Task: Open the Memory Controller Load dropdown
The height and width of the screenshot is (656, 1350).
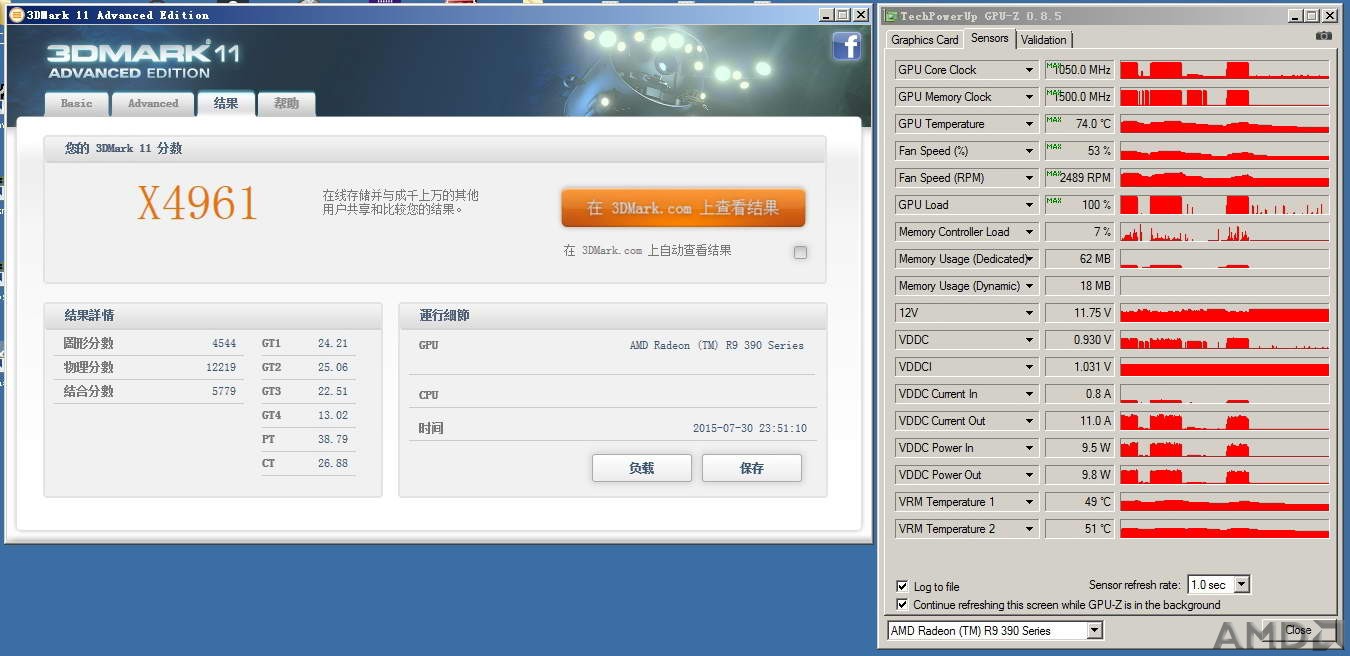Action: tap(1029, 232)
